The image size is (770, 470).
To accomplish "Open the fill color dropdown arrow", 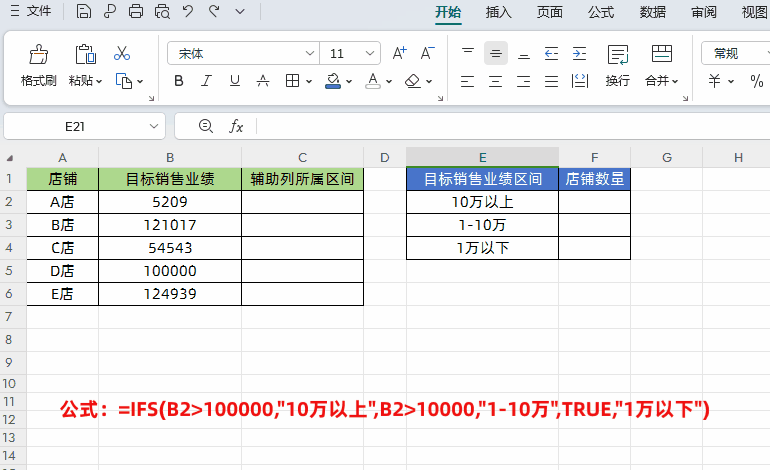I will (x=349, y=82).
